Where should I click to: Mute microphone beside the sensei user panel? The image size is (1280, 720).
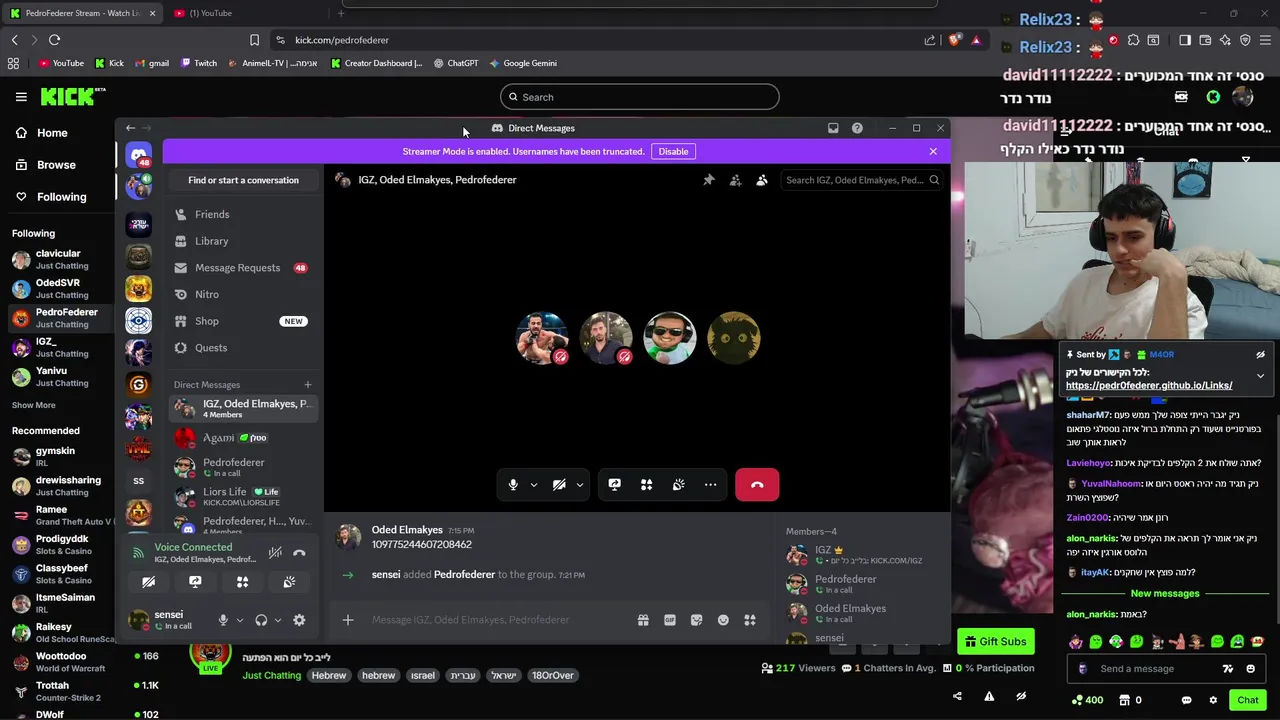tap(223, 620)
